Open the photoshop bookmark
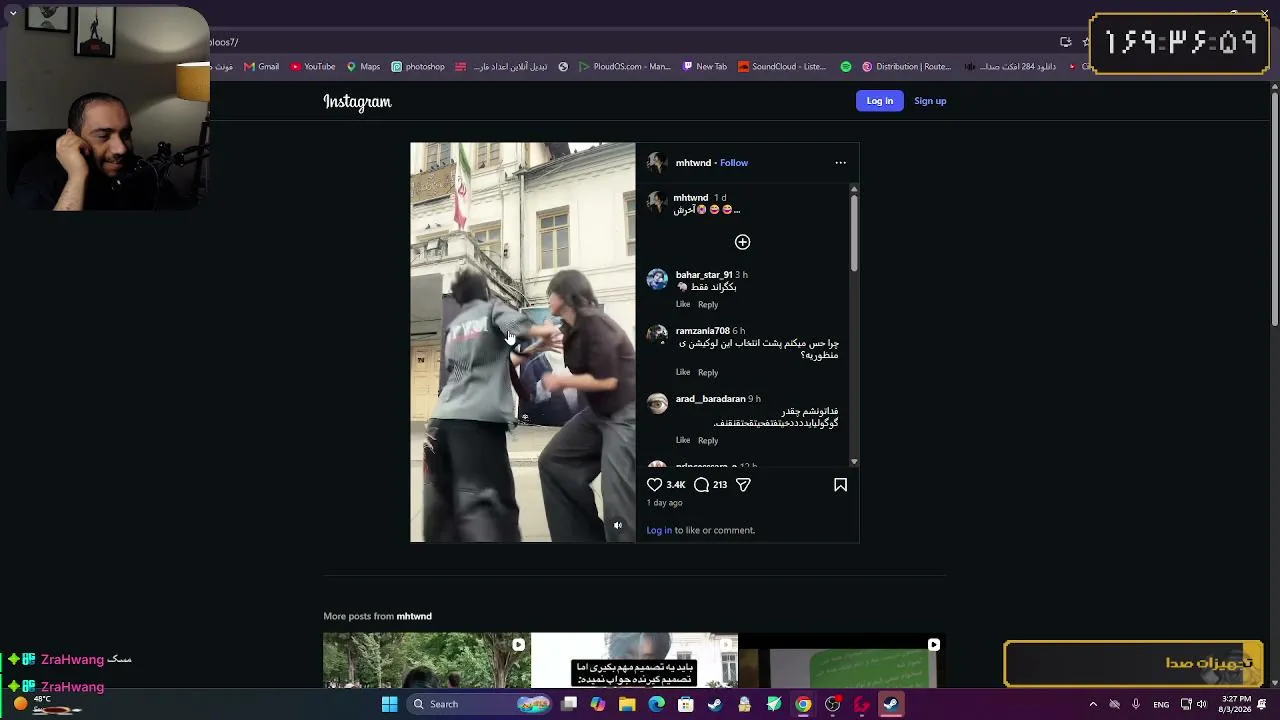 [418, 67]
